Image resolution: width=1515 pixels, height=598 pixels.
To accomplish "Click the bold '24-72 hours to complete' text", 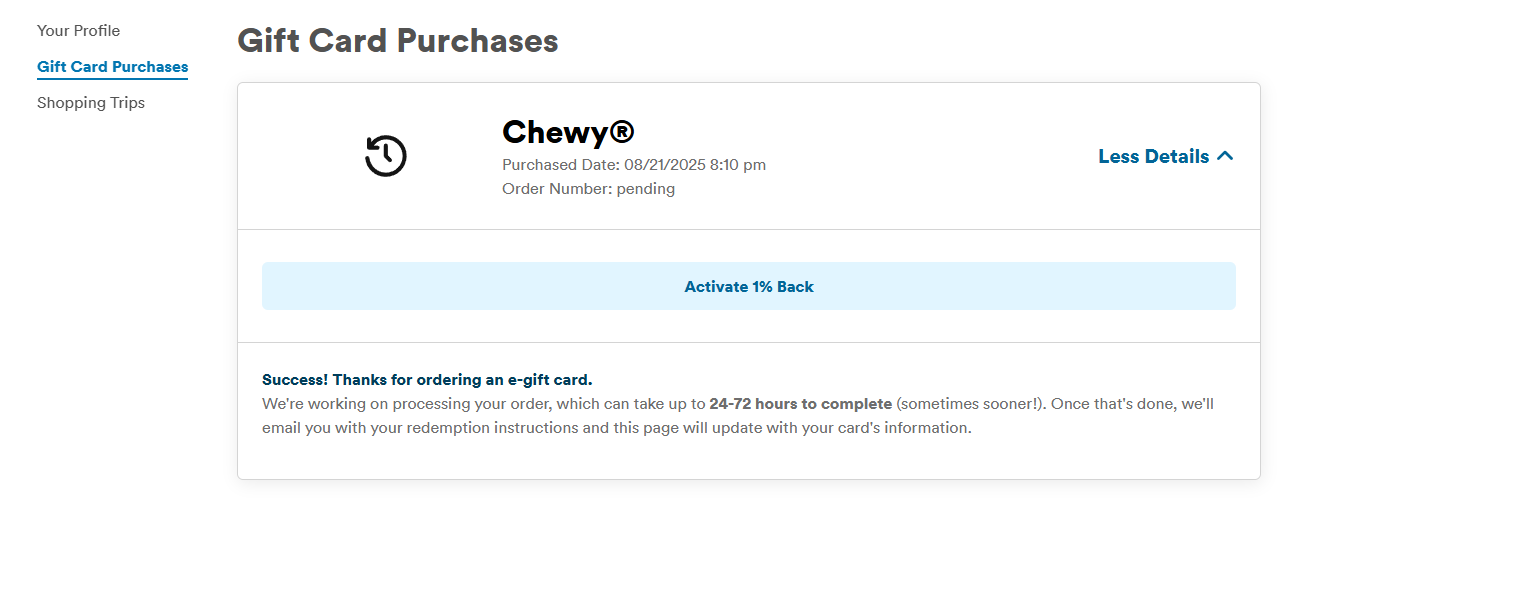I will 800,404.
